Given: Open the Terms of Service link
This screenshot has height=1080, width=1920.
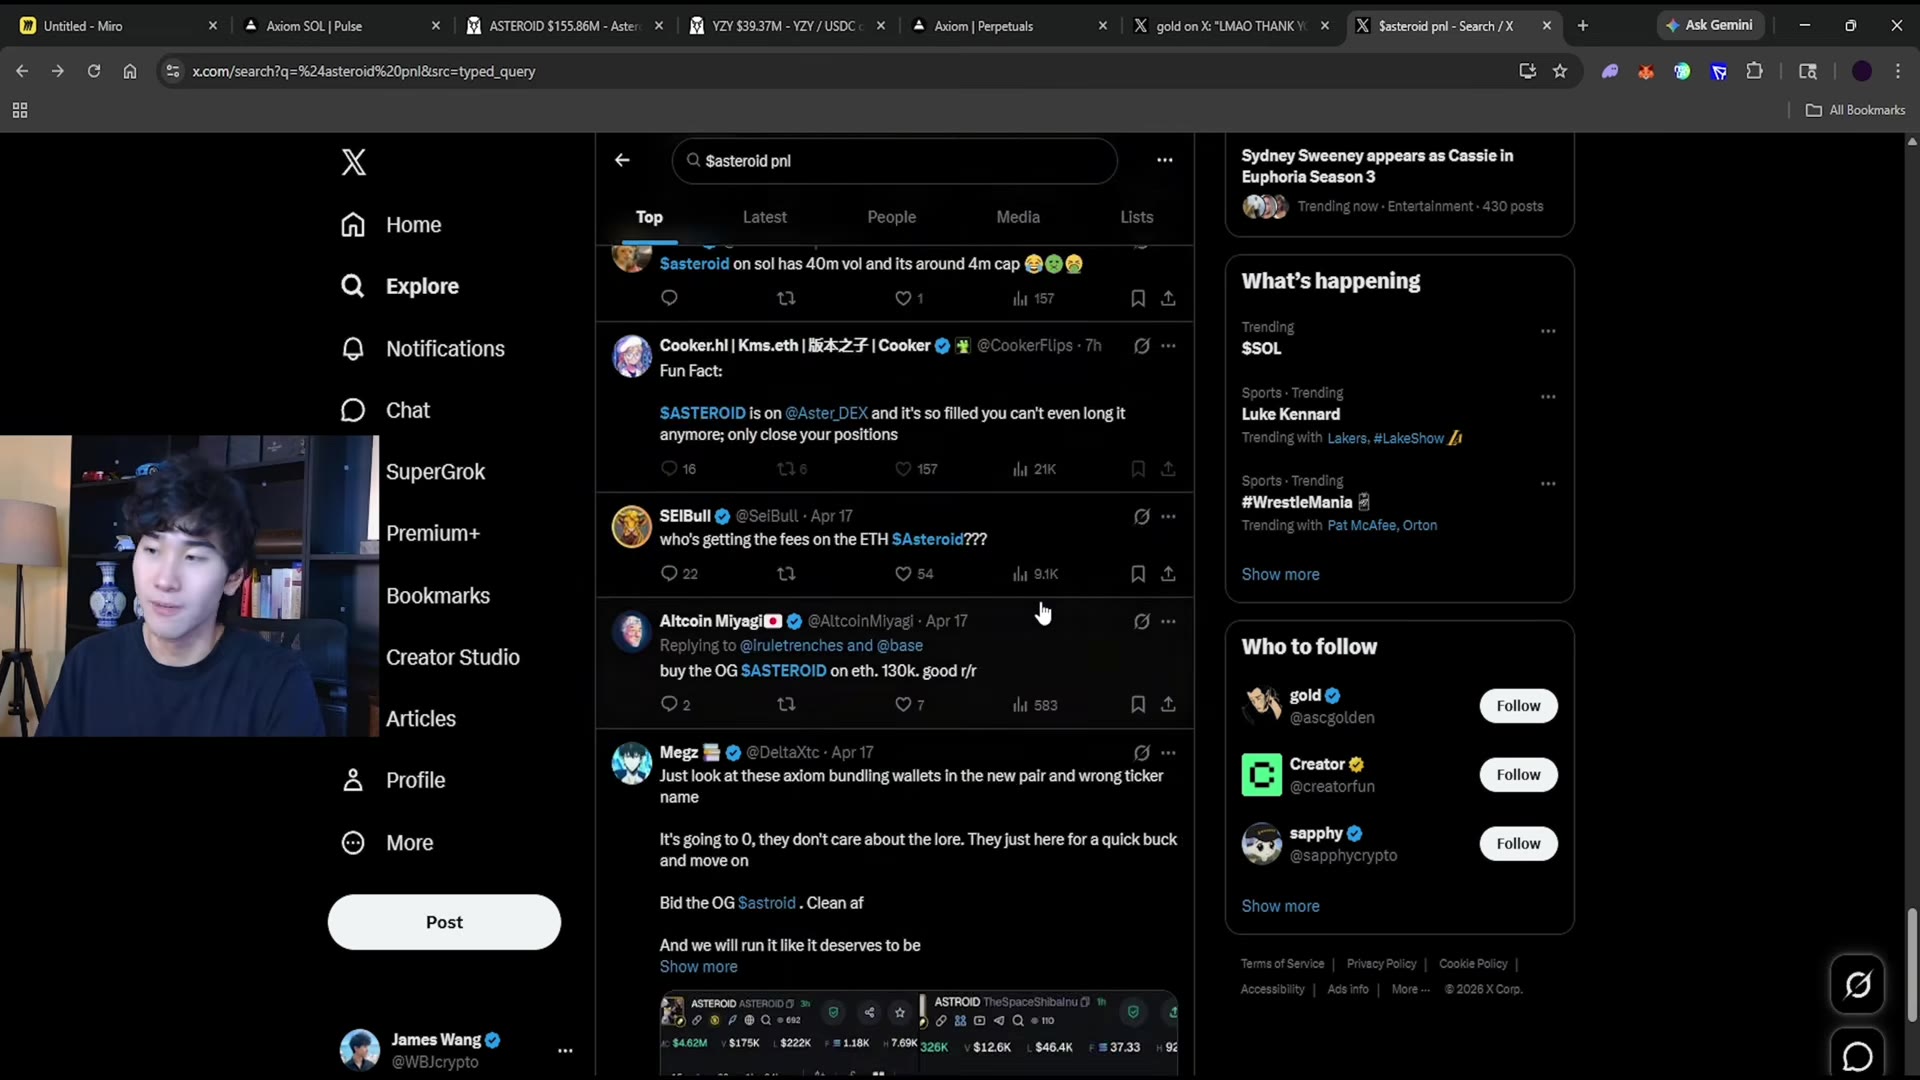Looking at the screenshot, I should pos(1282,964).
